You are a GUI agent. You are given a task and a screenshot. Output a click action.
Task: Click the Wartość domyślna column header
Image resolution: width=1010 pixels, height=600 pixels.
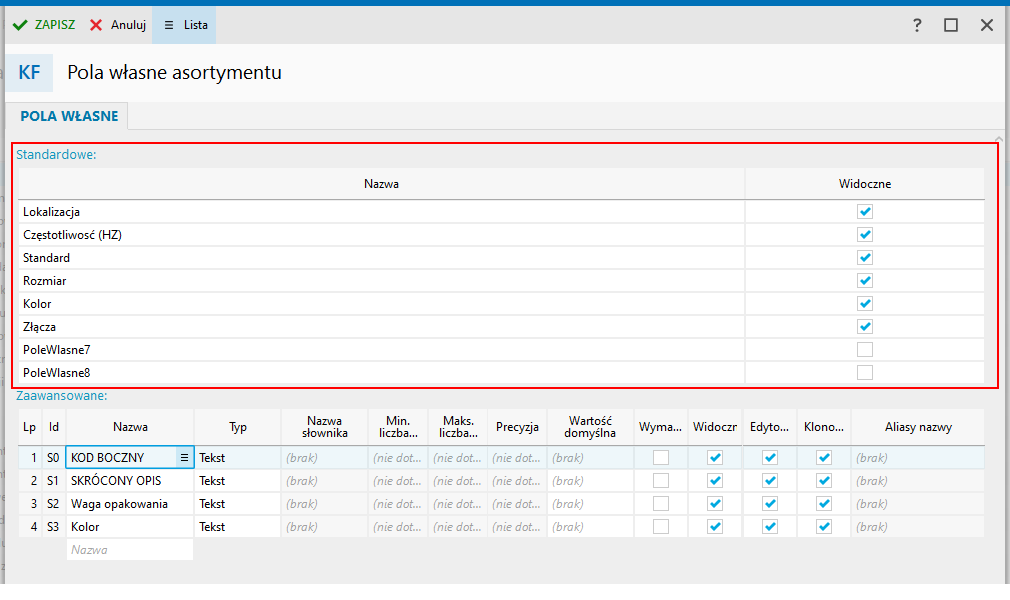(590, 427)
